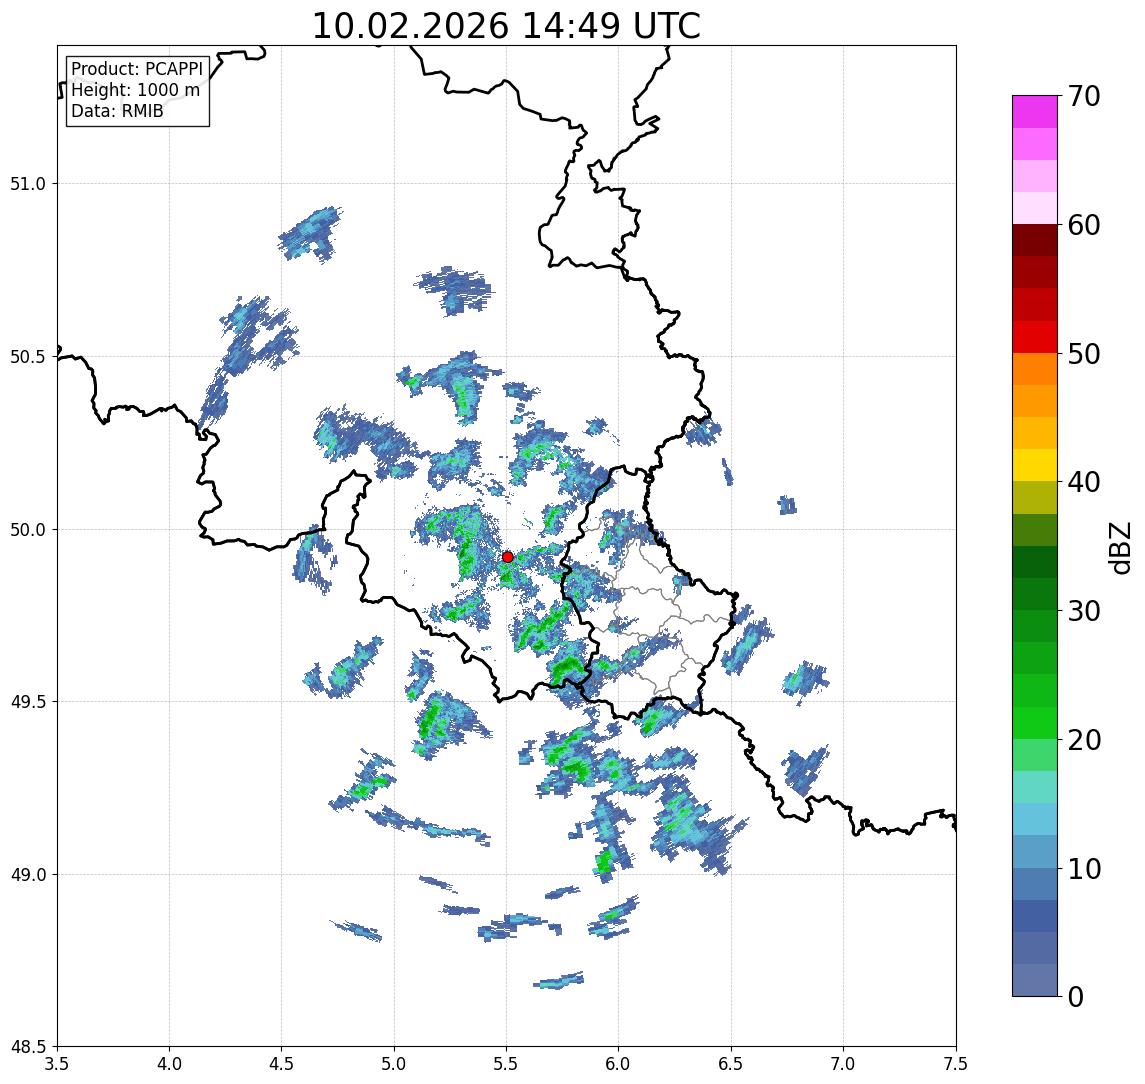Screen dimensions: 1145x1084
Task: Click the latitude label "50.0"
Action: (x=28, y=529)
